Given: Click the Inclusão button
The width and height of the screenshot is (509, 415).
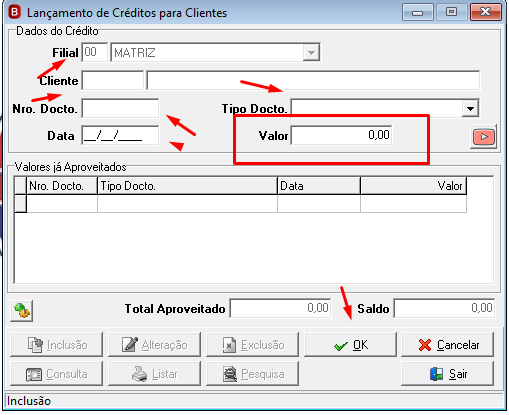Looking at the screenshot, I should [56, 345].
